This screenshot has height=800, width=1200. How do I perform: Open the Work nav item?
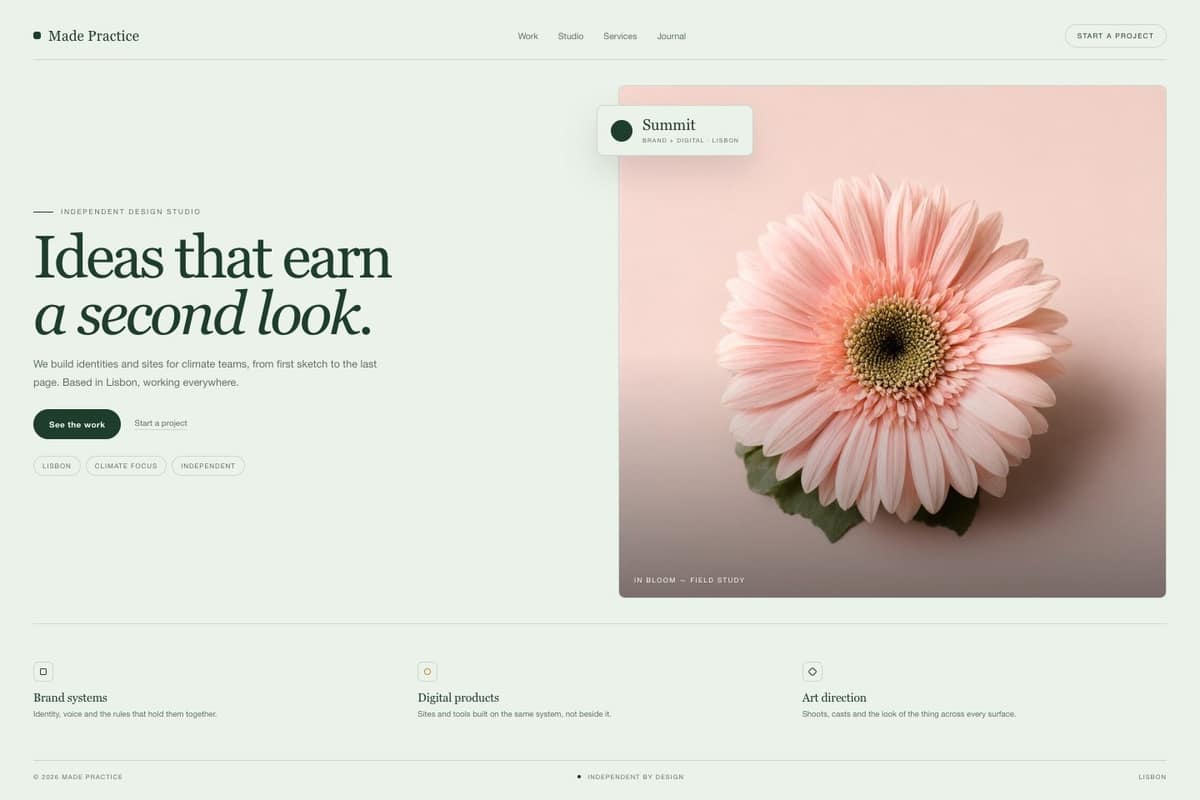tap(528, 36)
